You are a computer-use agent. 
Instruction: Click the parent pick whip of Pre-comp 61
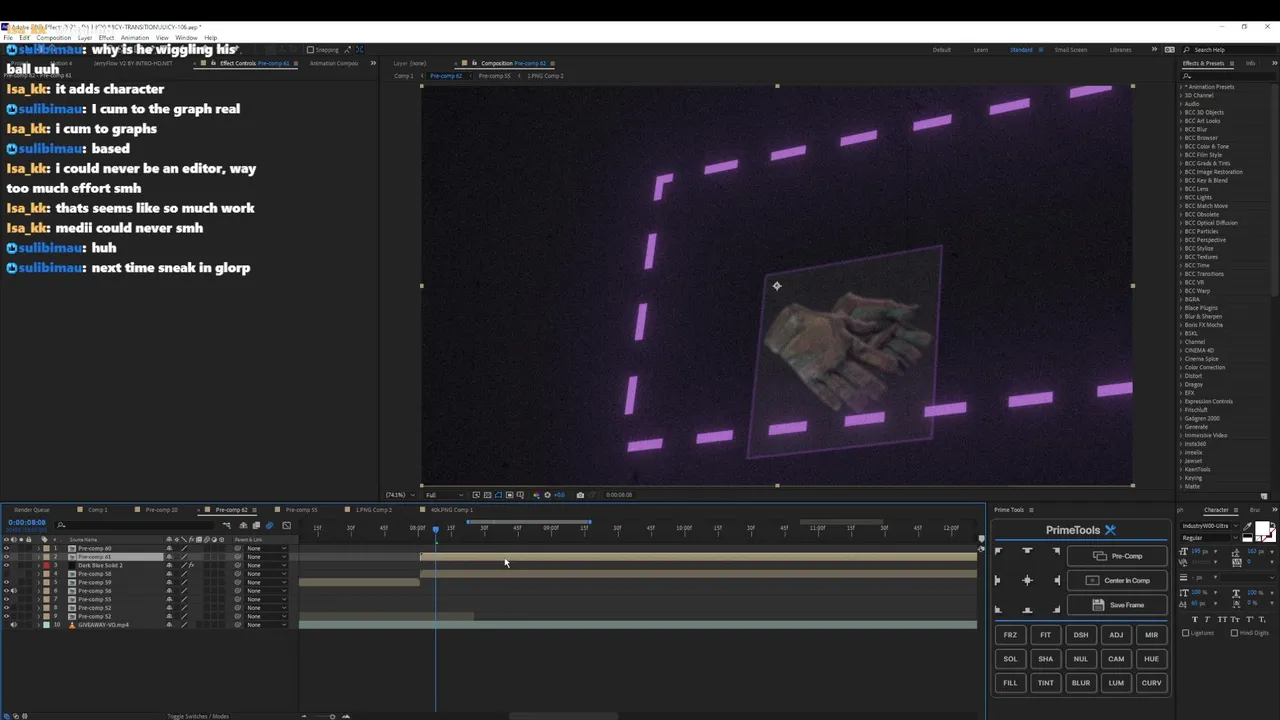(238, 557)
